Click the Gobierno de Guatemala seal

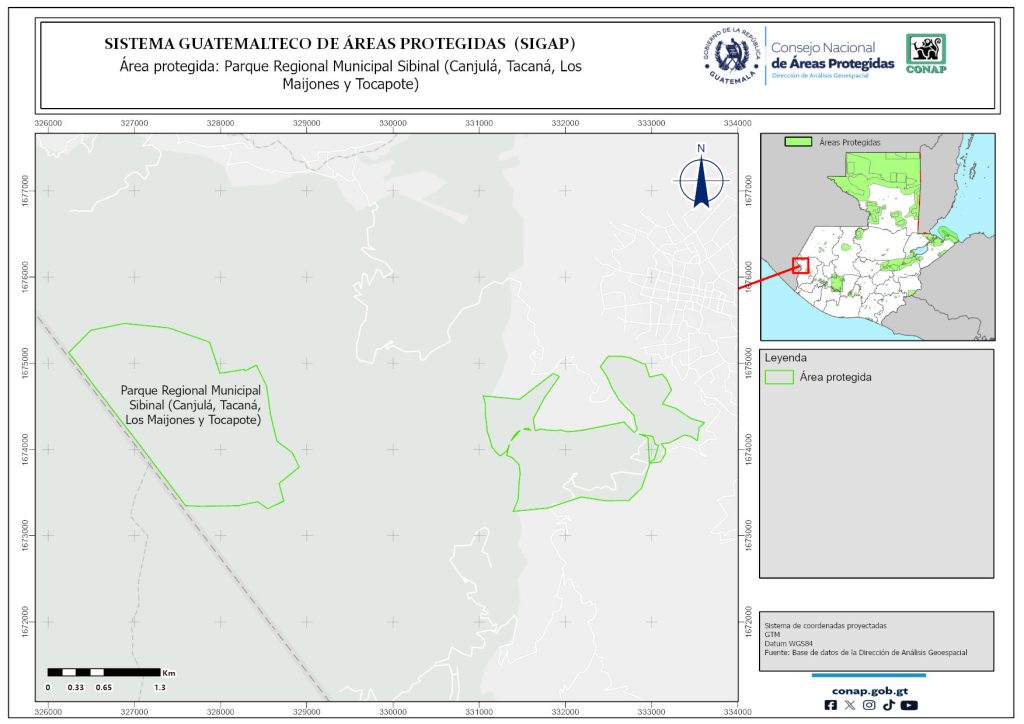pyautogui.click(x=733, y=55)
